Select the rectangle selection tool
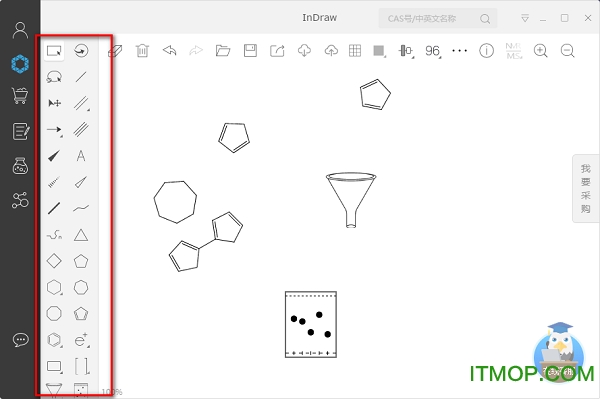The height and width of the screenshot is (399, 600). [54, 51]
